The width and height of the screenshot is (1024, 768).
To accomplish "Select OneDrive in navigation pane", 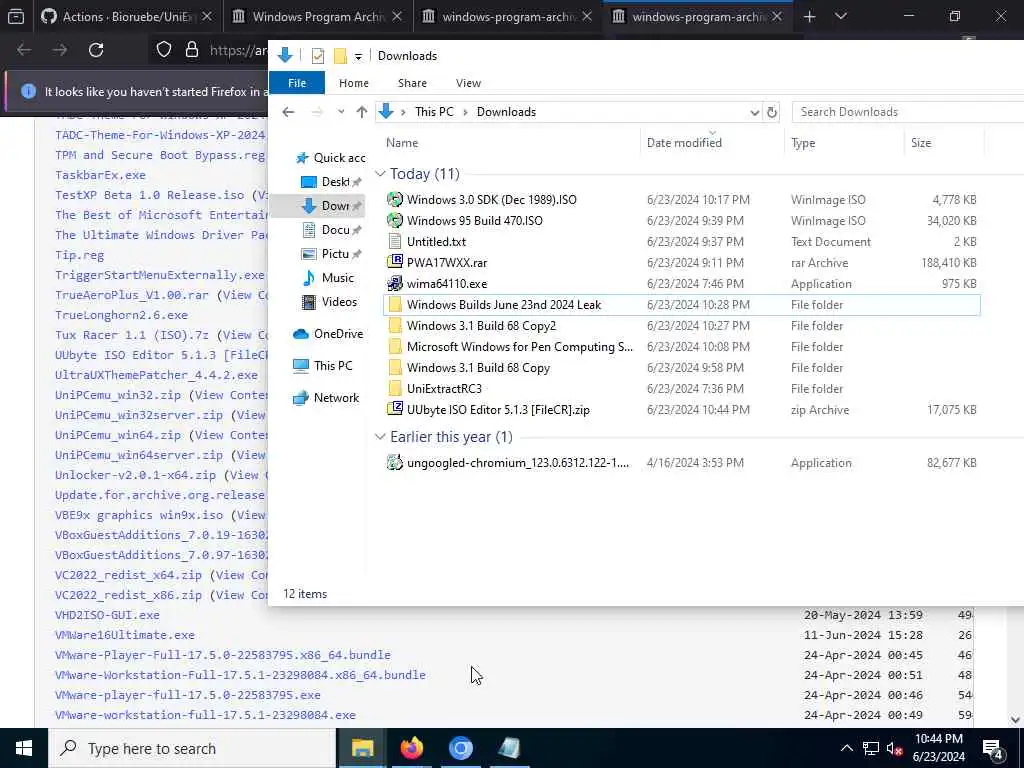I will click(x=328, y=334).
